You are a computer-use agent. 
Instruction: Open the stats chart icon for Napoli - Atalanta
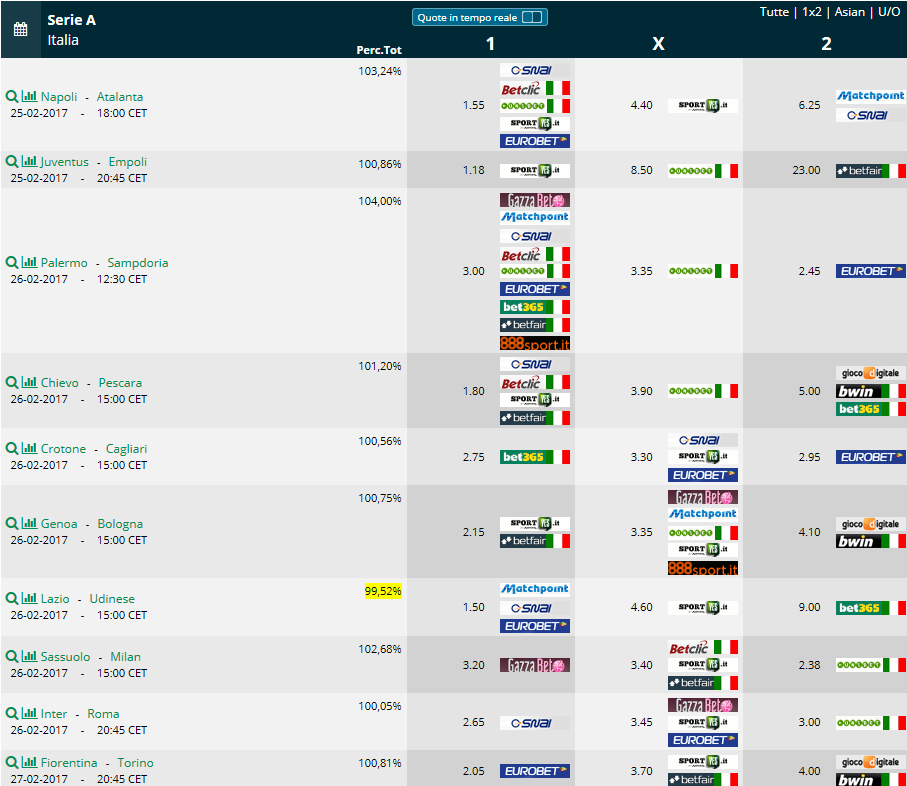click(x=29, y=96)
